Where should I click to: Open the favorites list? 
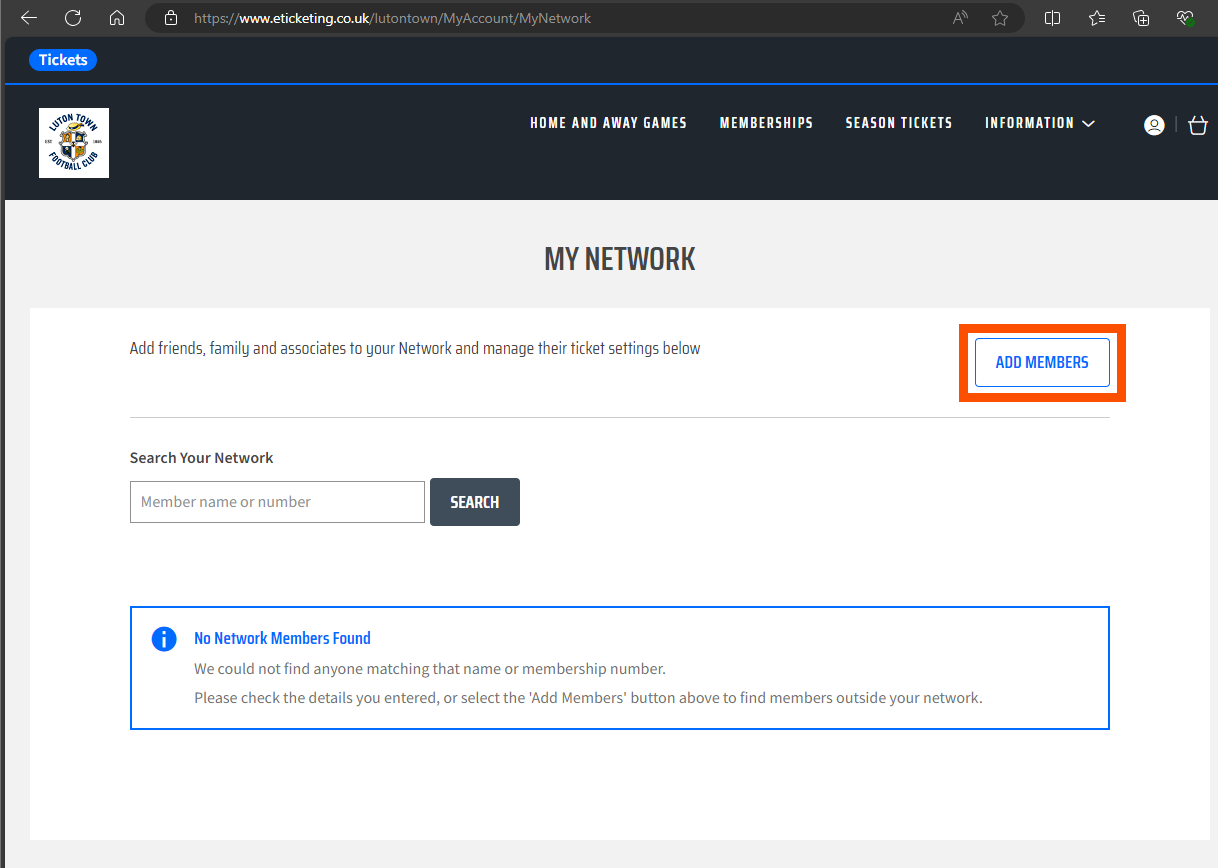point(1097,18)
